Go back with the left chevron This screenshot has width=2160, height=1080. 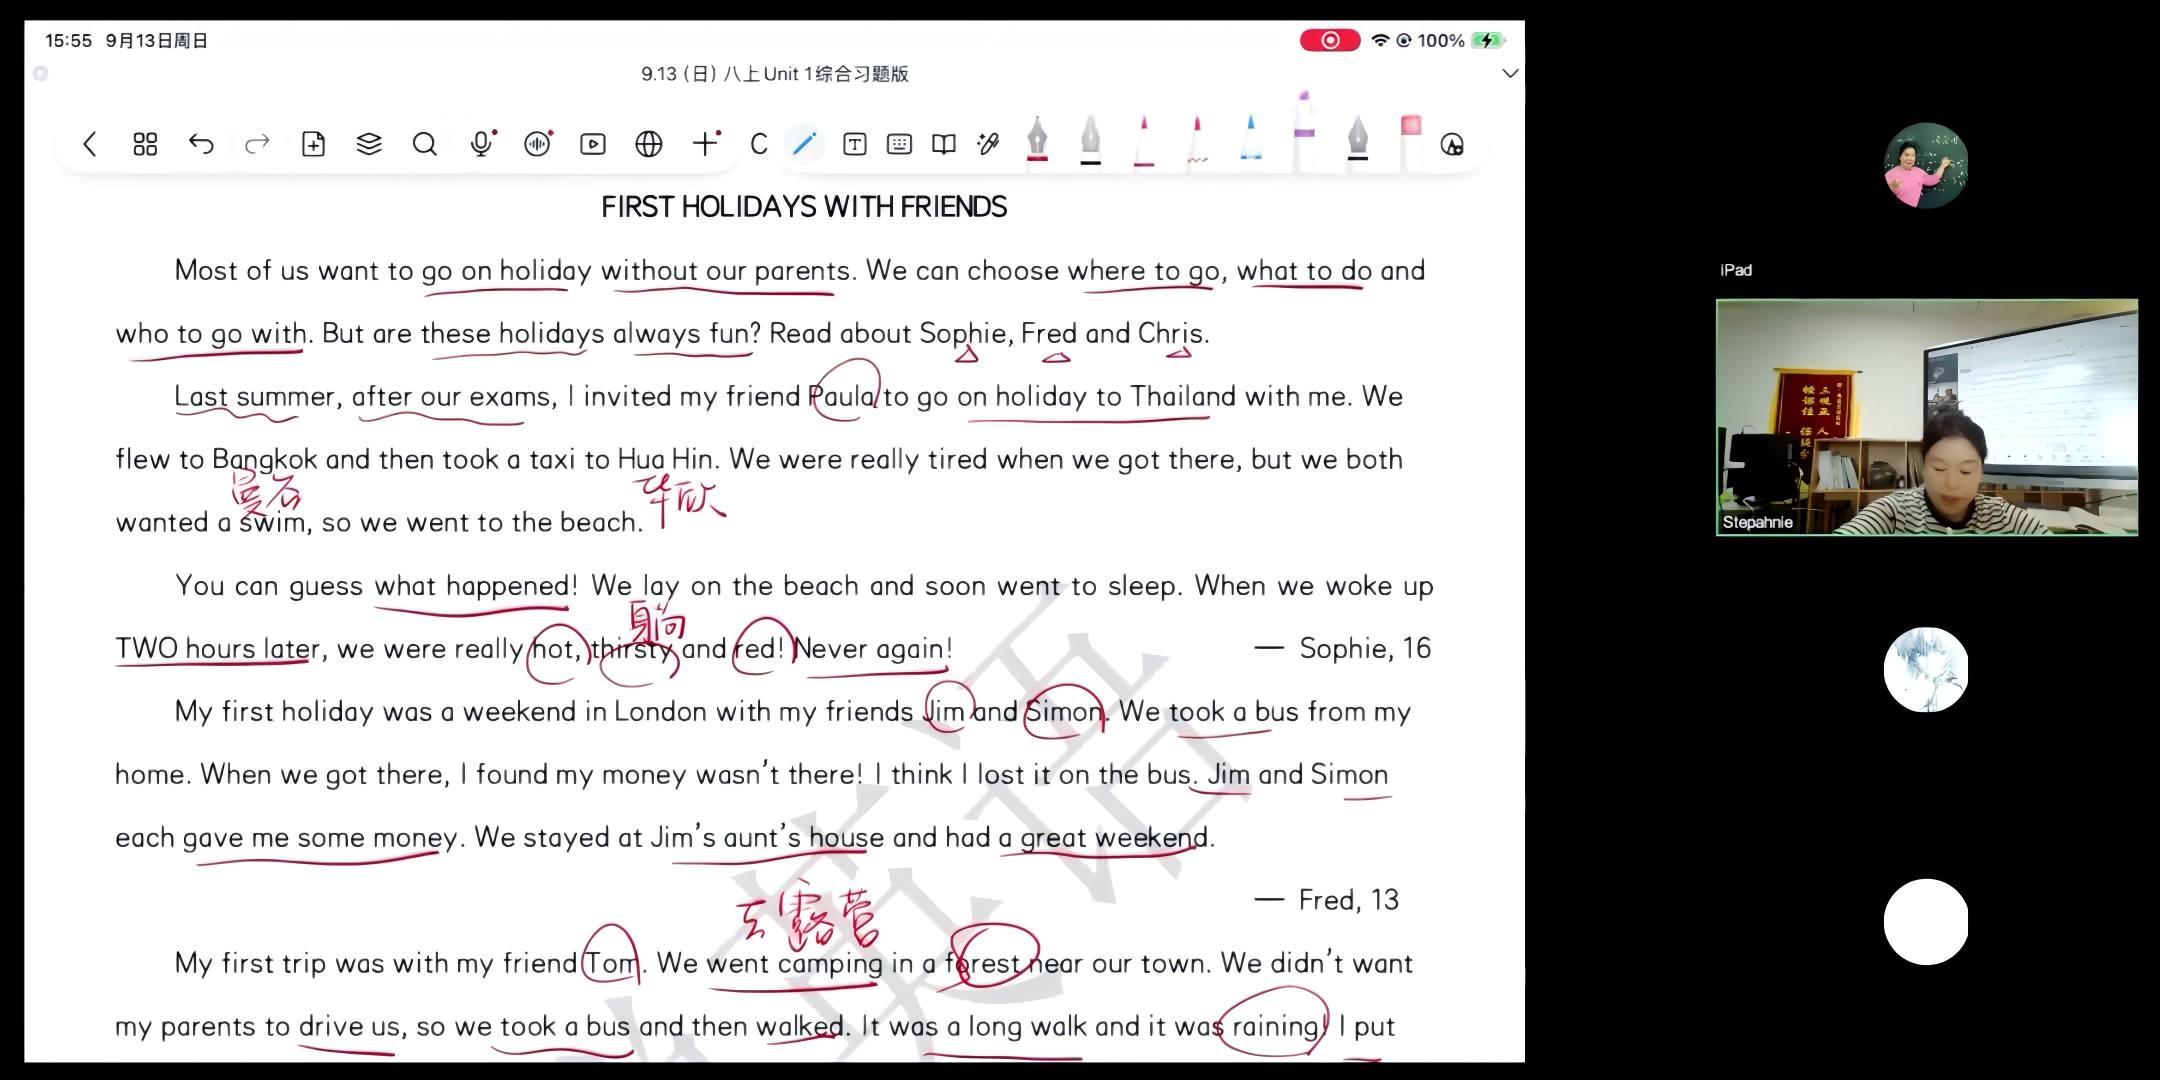click(x=89, y=144)
